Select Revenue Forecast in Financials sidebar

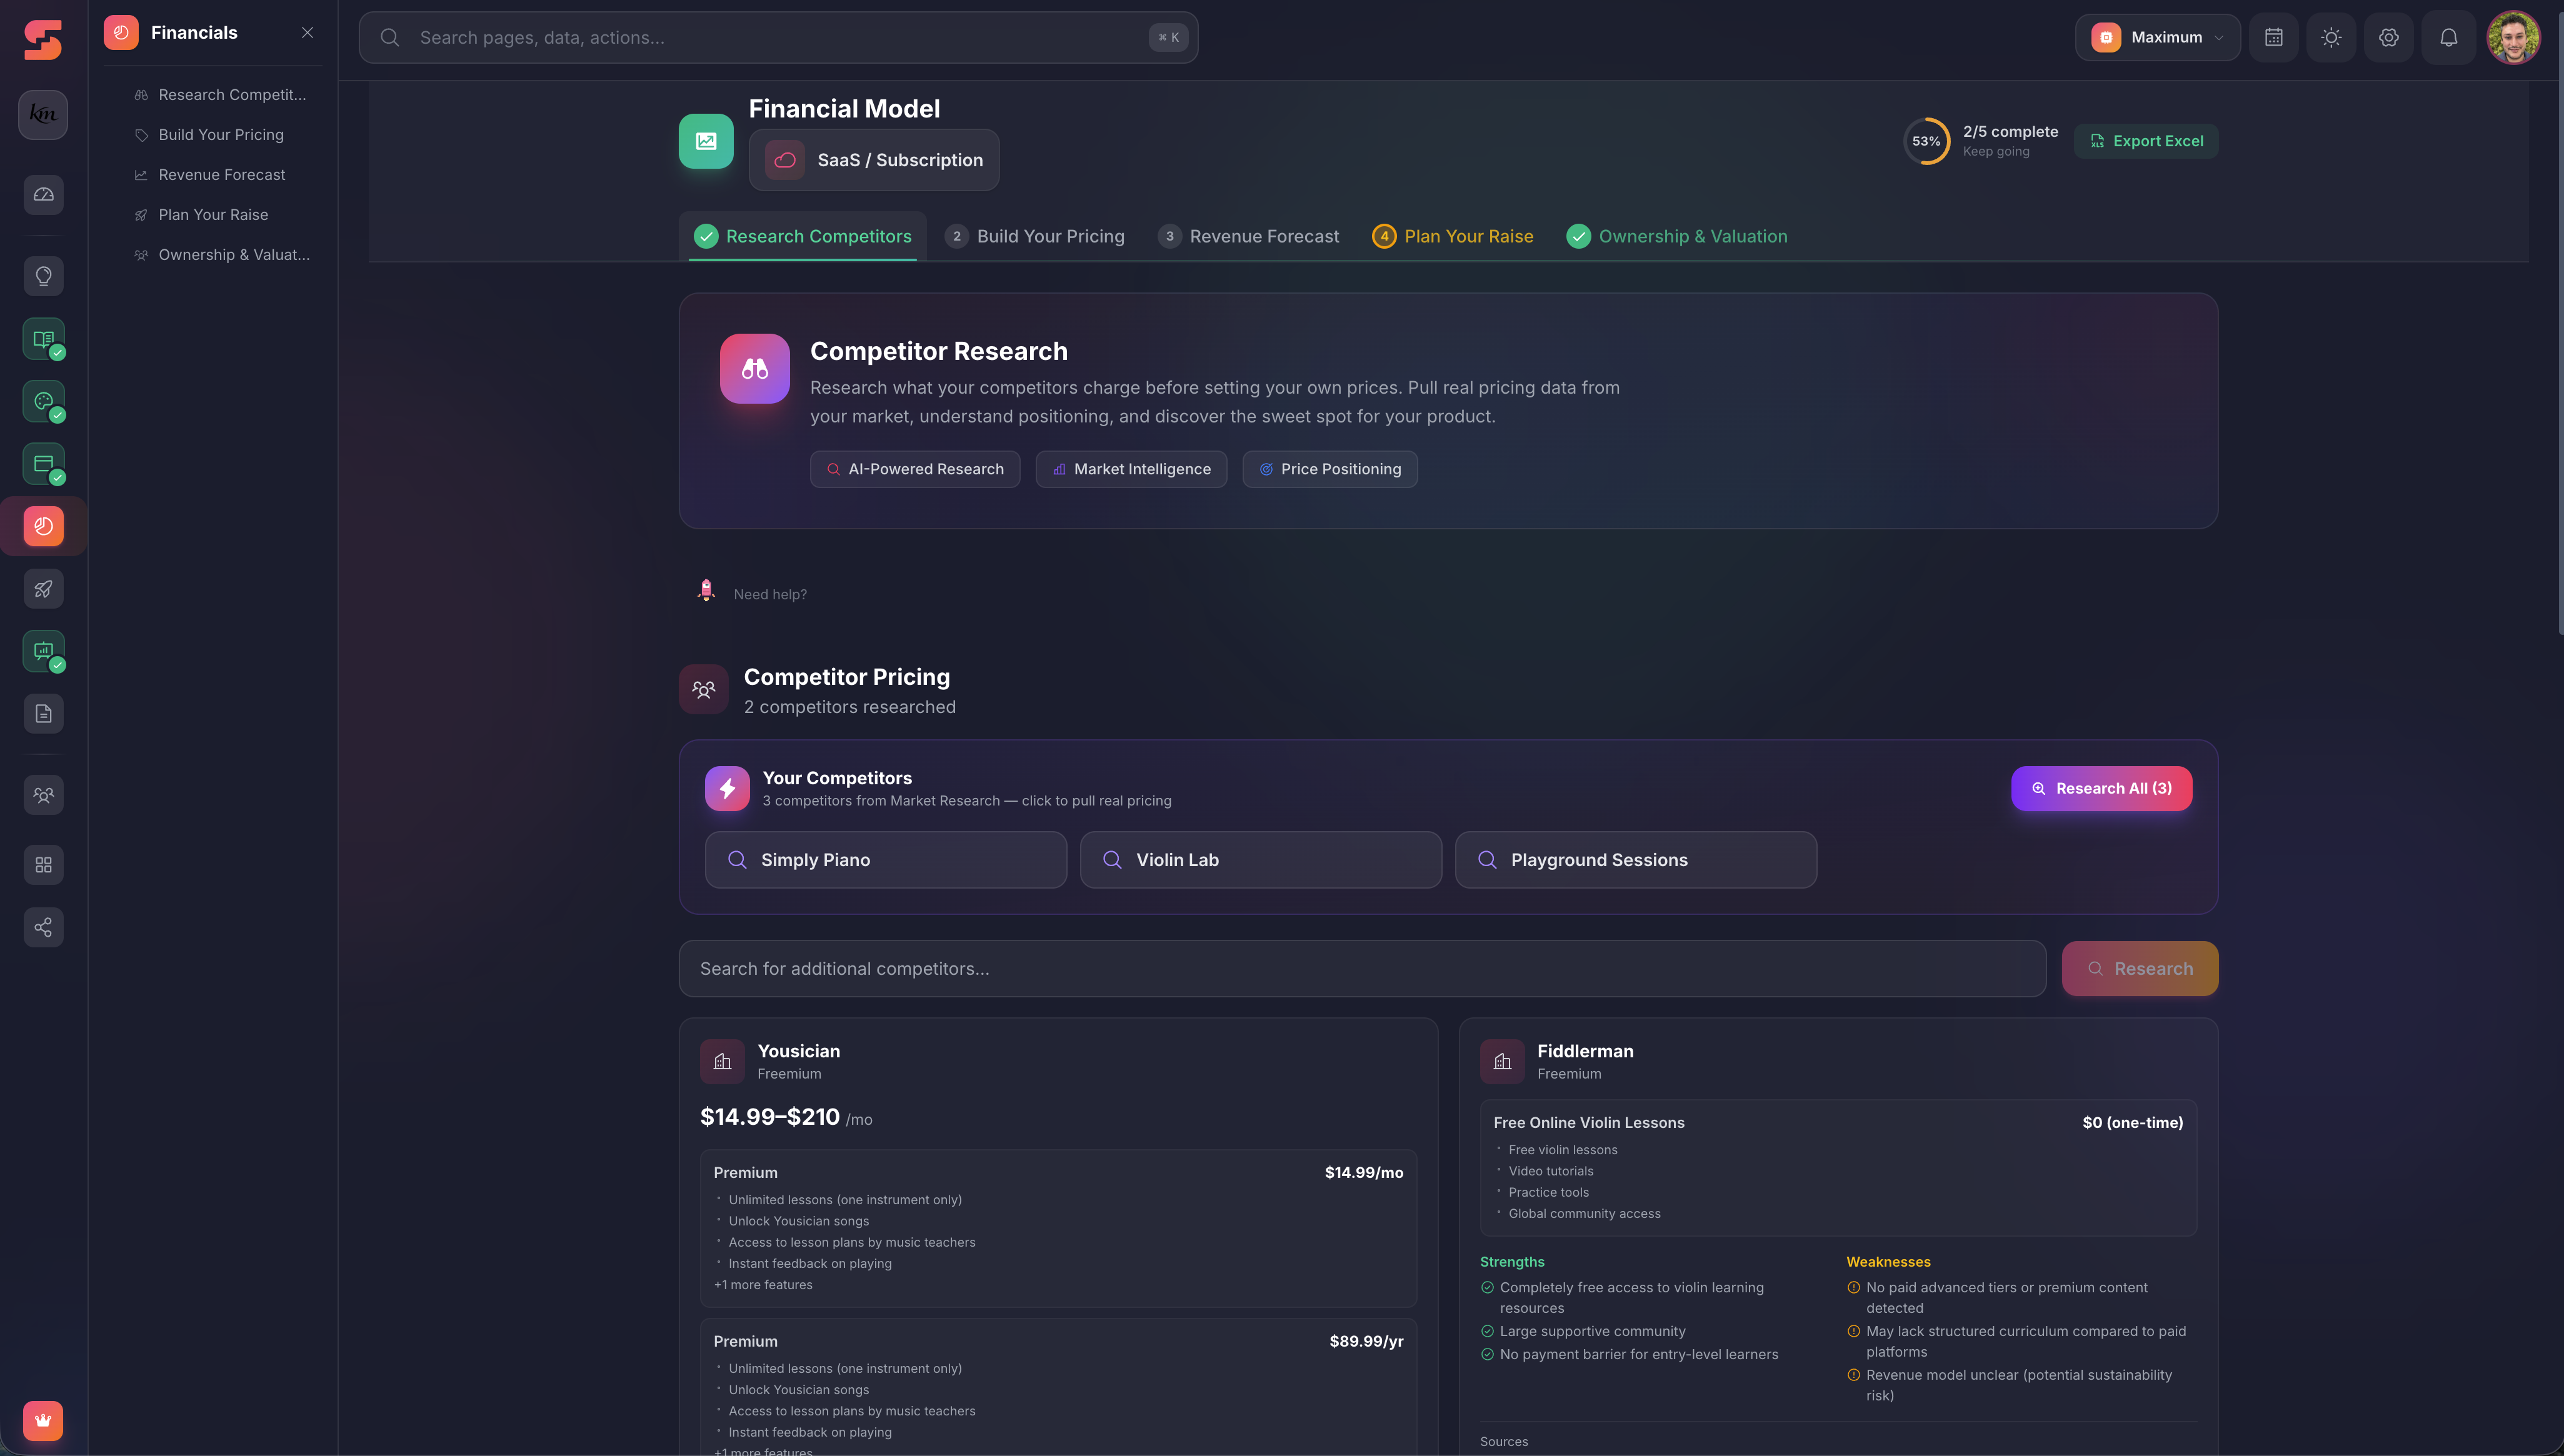coord(221,175)
